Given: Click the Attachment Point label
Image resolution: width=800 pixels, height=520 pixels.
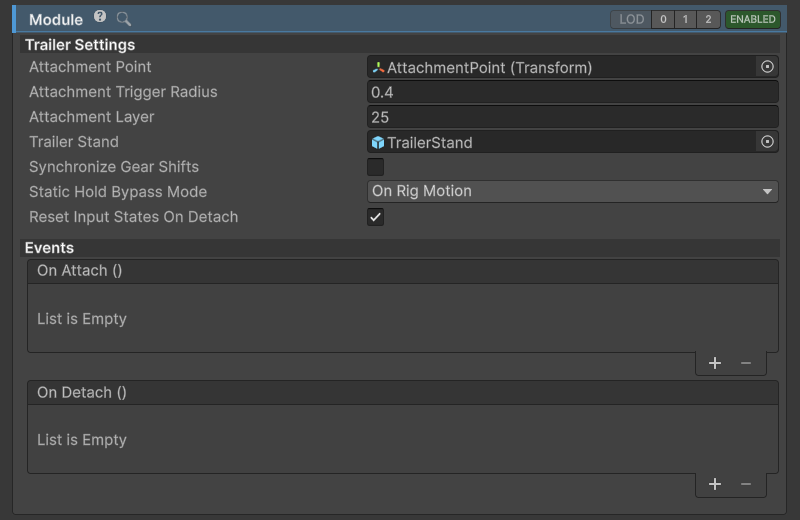Looking at the screenshot, I should point(90,67).
